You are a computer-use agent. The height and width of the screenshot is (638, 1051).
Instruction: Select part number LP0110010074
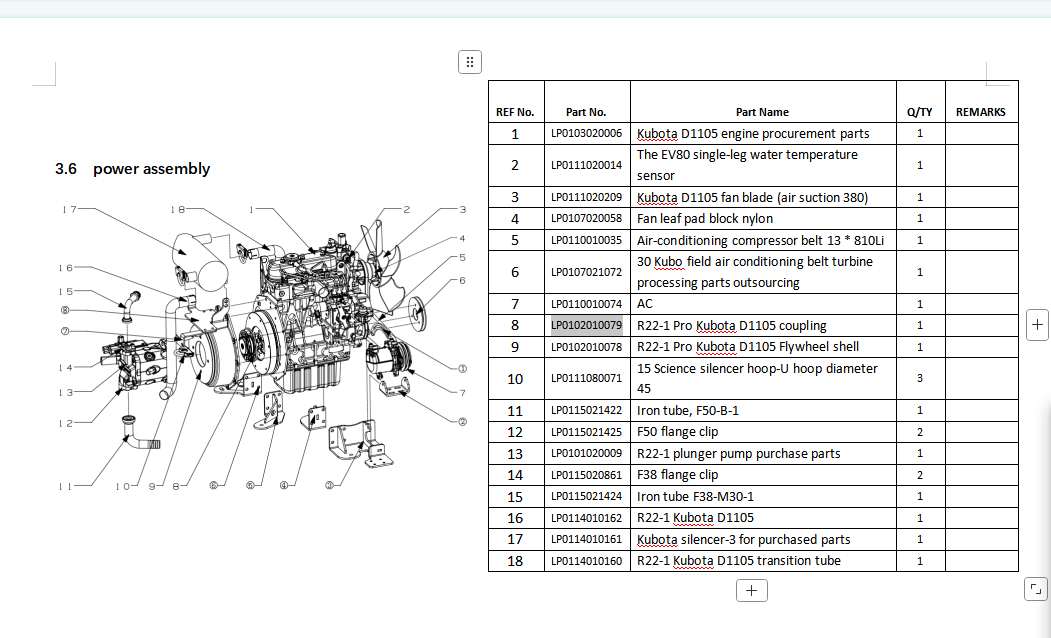[586, 304]
